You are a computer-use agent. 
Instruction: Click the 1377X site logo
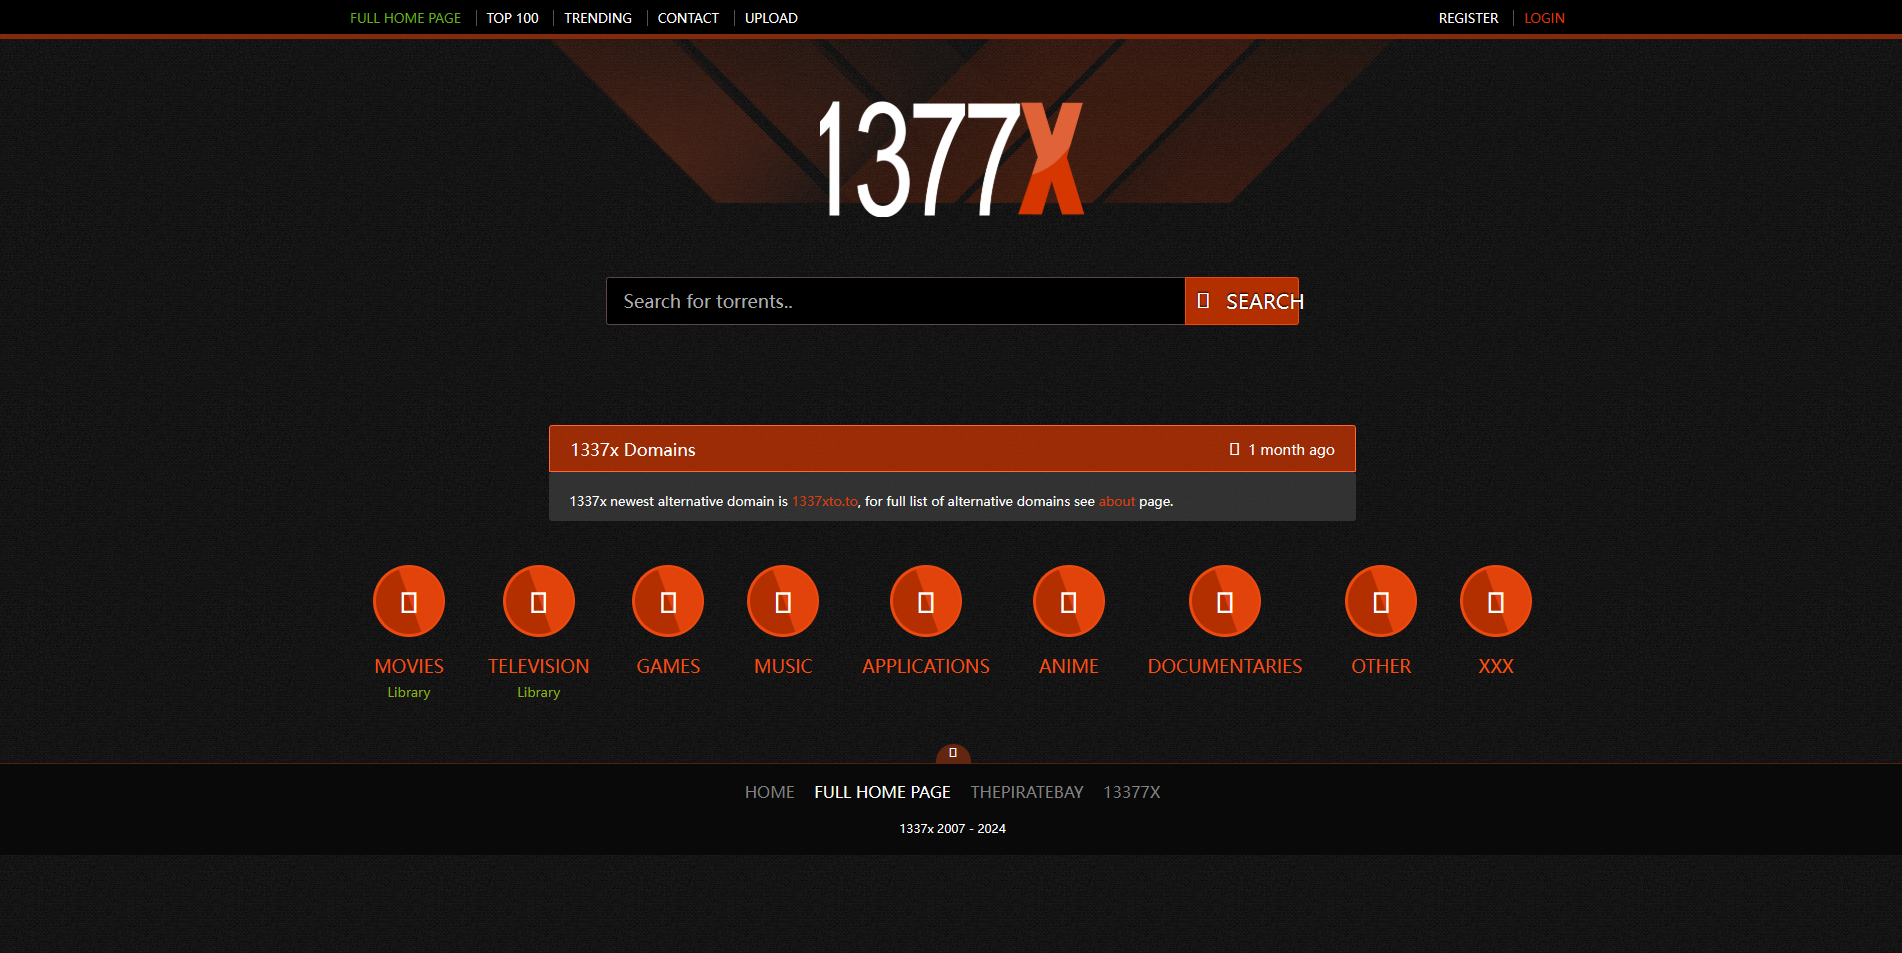pyautogui.click(x=951, y=158)
